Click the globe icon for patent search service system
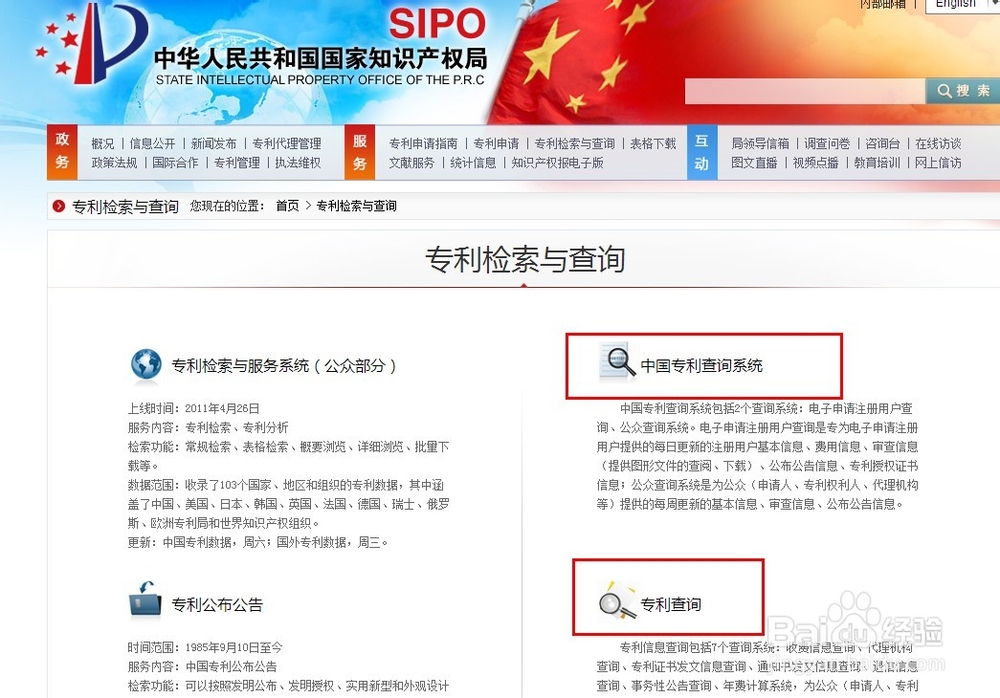1000x698 pixels. pyautogui.click(x=146, y=365)
